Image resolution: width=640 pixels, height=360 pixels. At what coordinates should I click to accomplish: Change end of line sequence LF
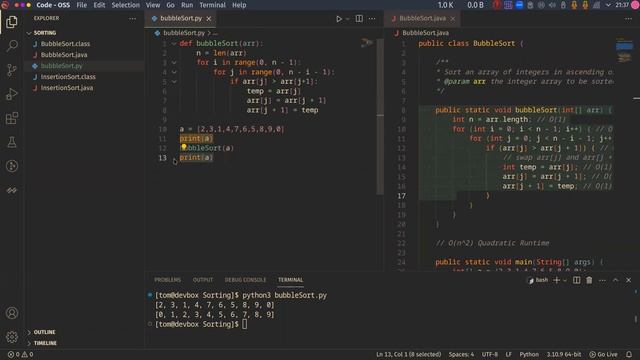pos(509,354)
